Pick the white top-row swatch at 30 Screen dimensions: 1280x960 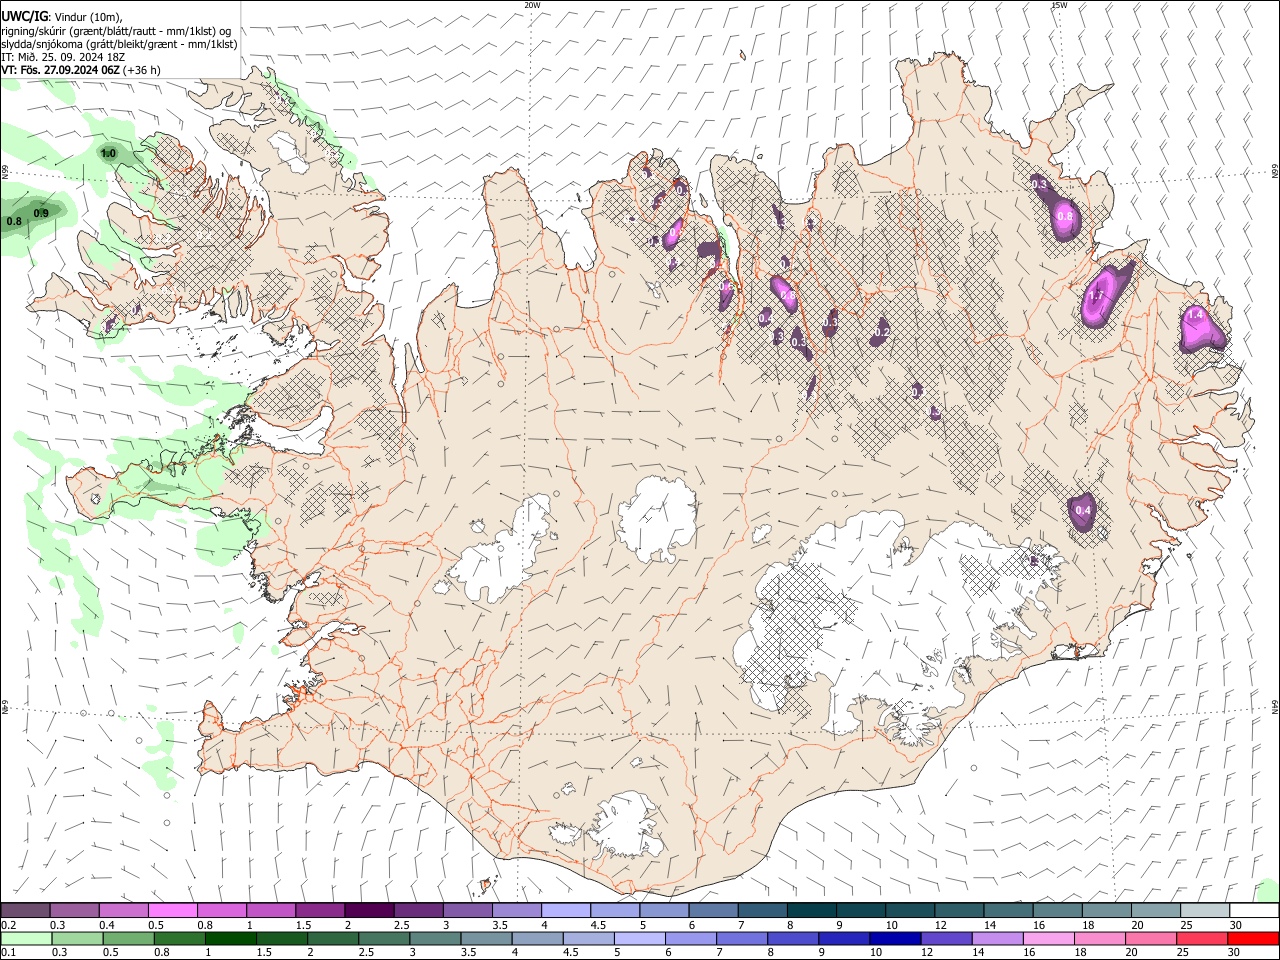1253,911
